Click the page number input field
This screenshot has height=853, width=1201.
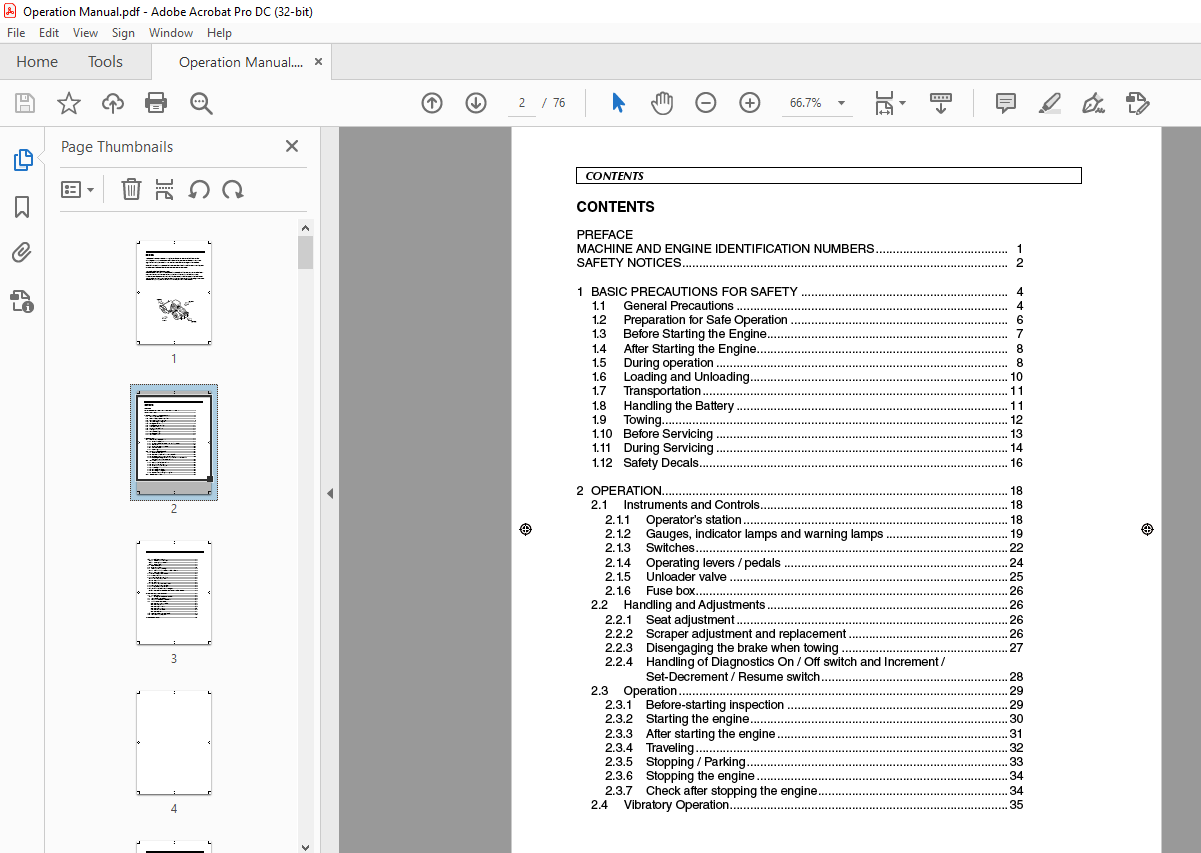[522, 103]
